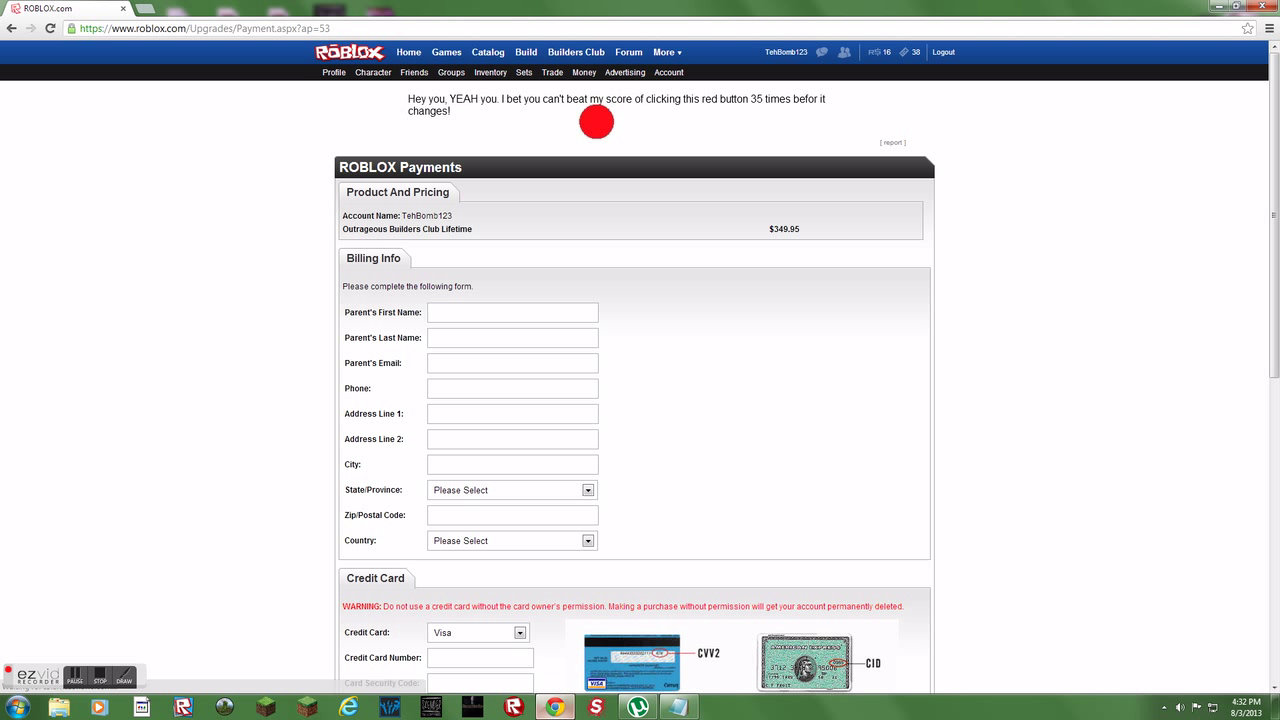Reload the page in Chrome

tap(50, 28)
